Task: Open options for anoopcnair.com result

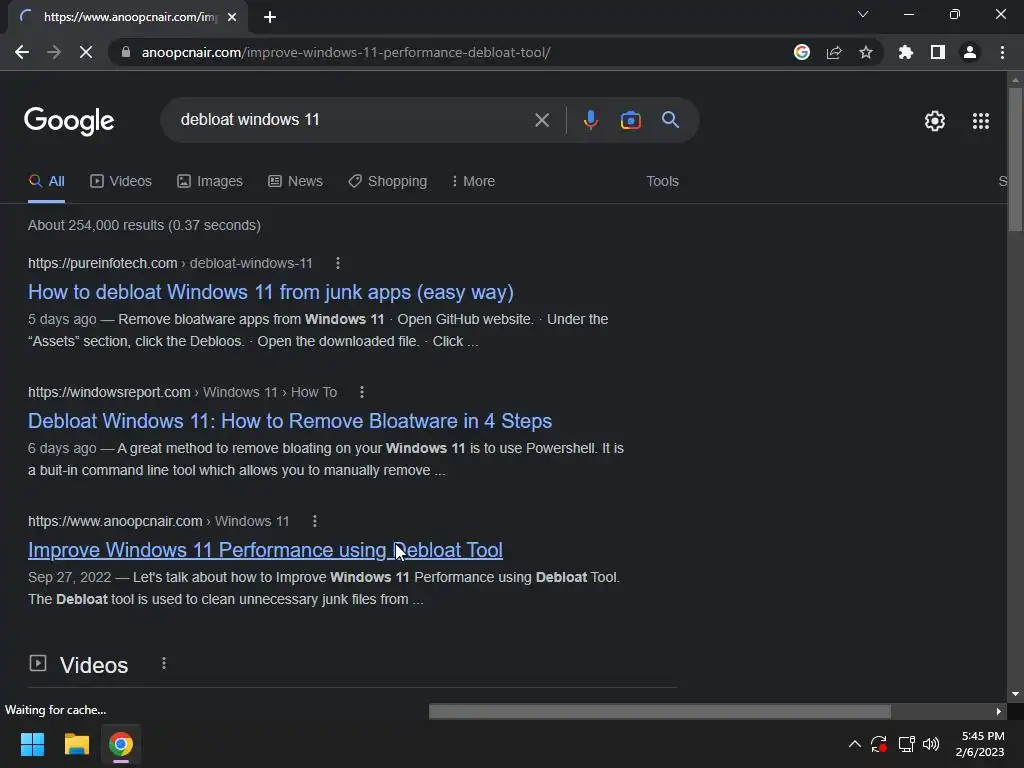Action: [315, 521]
